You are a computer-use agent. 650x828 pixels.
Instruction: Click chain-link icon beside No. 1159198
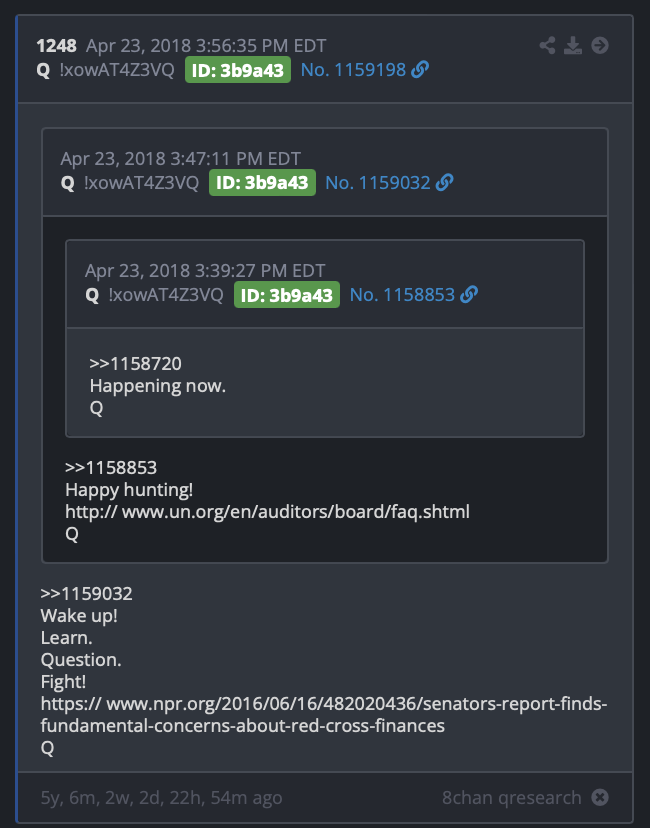420,69
